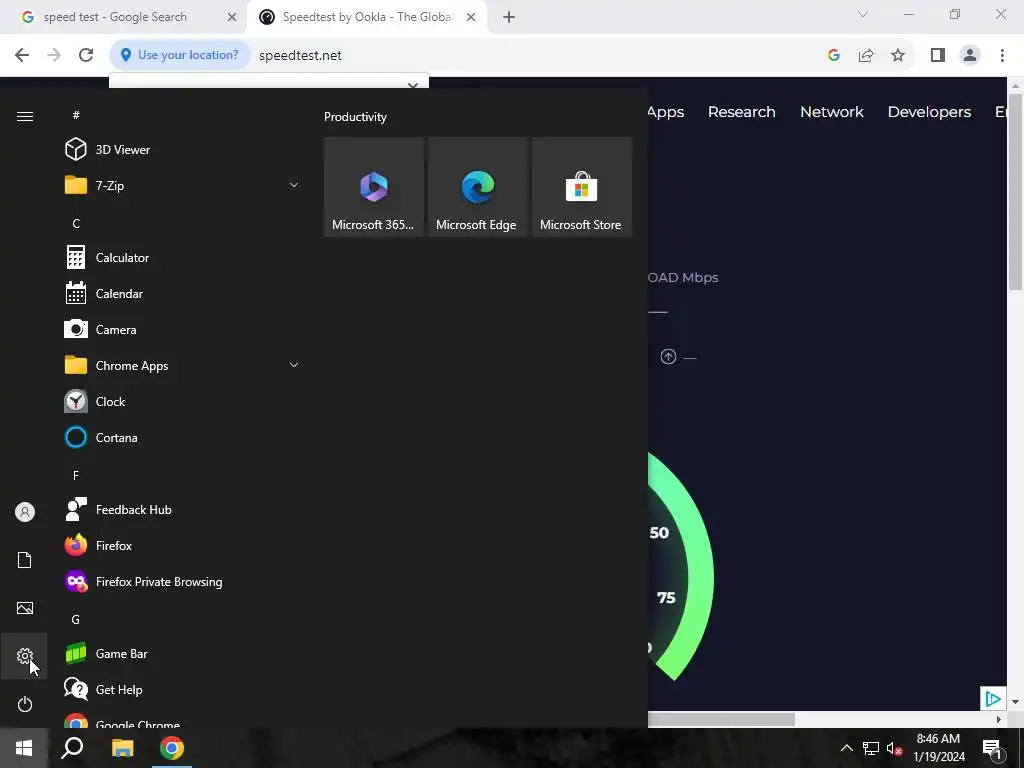The image size is (1024, 768).
Task: Open Chrome profile avatar
Action: click(x=970, y=56)
